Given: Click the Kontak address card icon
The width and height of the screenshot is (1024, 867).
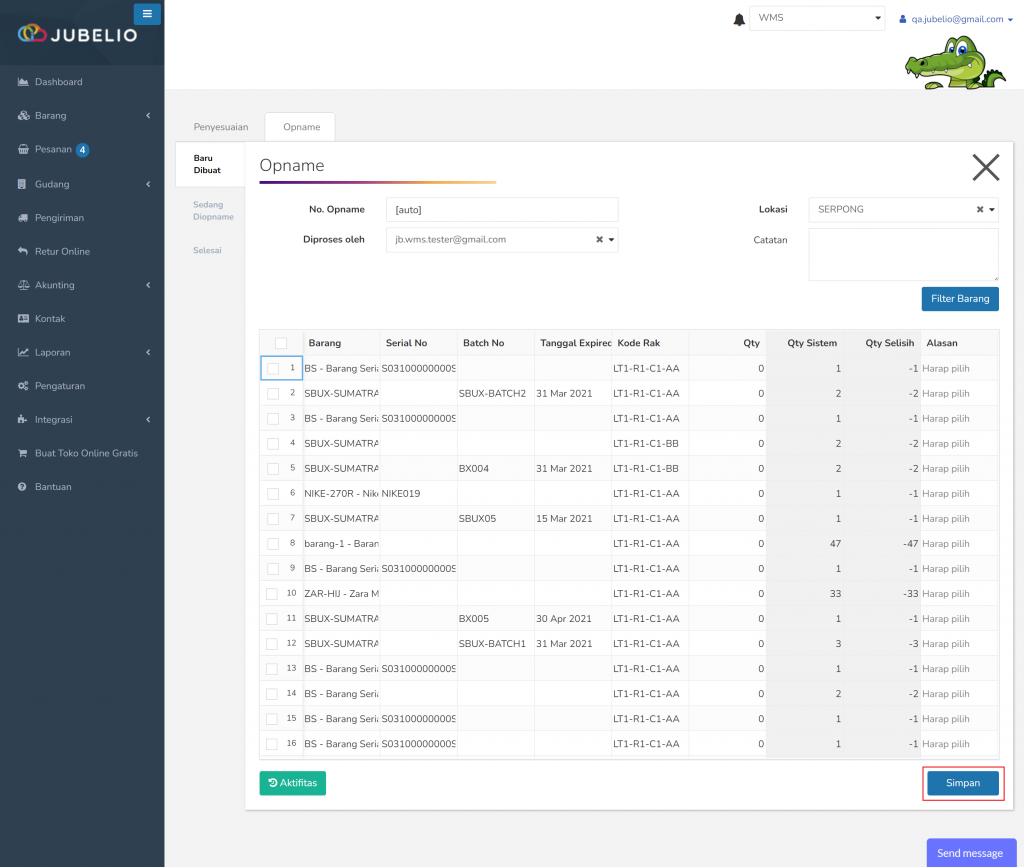Looking at the screenshot, I should coord(23,319).
